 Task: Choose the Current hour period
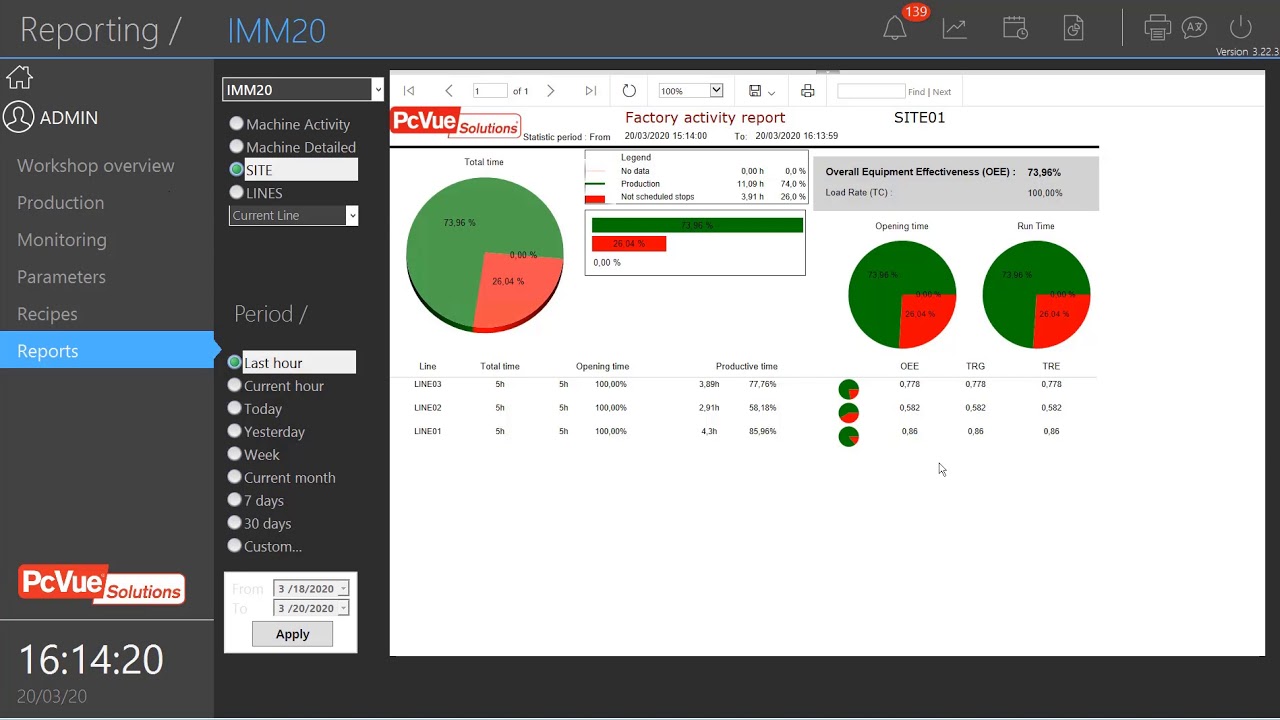234,385
